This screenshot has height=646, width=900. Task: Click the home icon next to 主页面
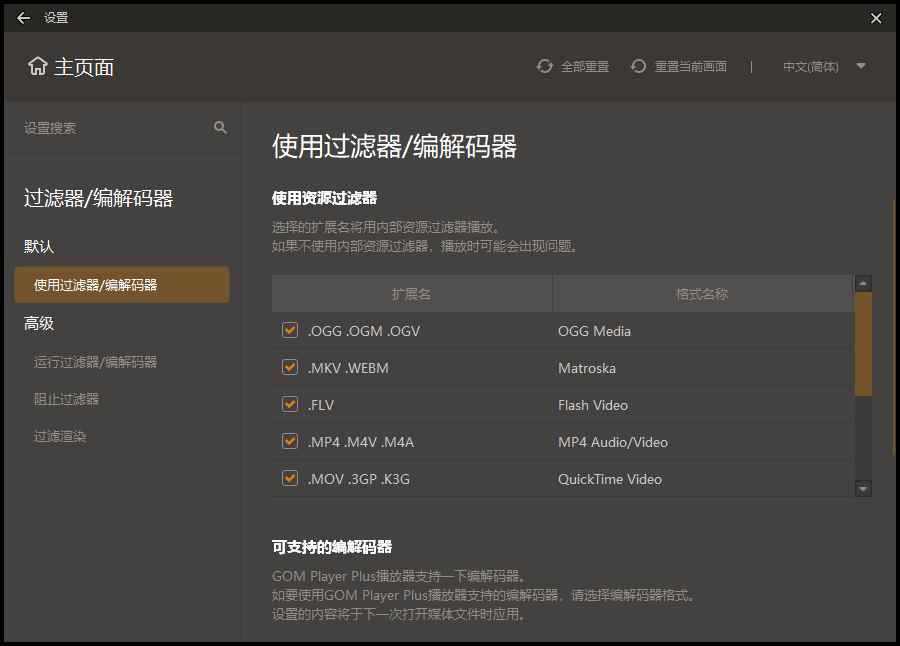point(35,66)
